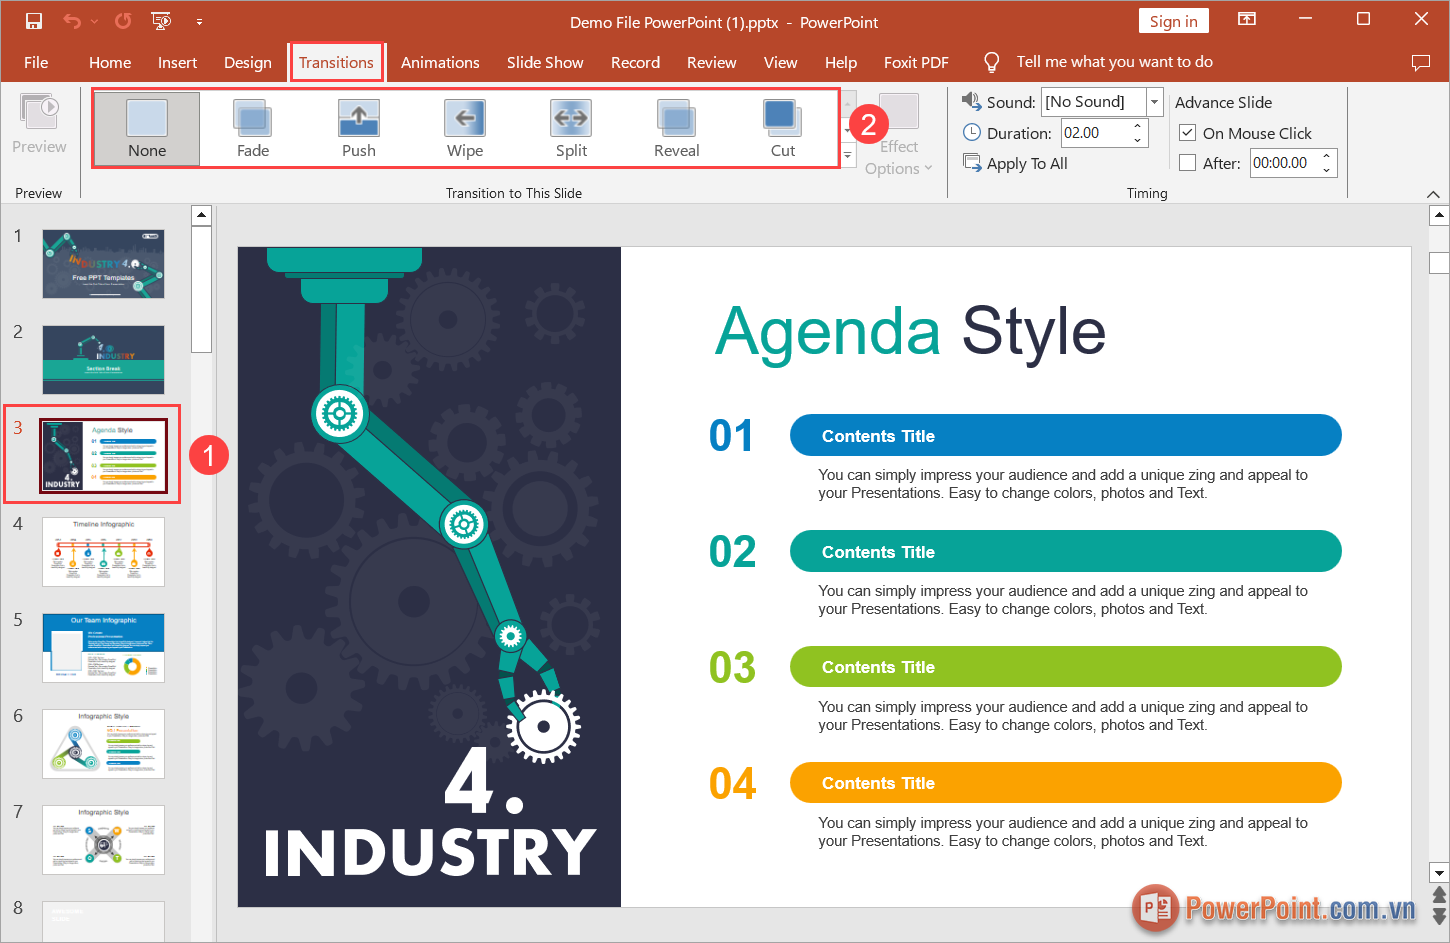Viewport: 1450px width, 943px height.
Task: Apply the Push transition
Action: (359, 128)
